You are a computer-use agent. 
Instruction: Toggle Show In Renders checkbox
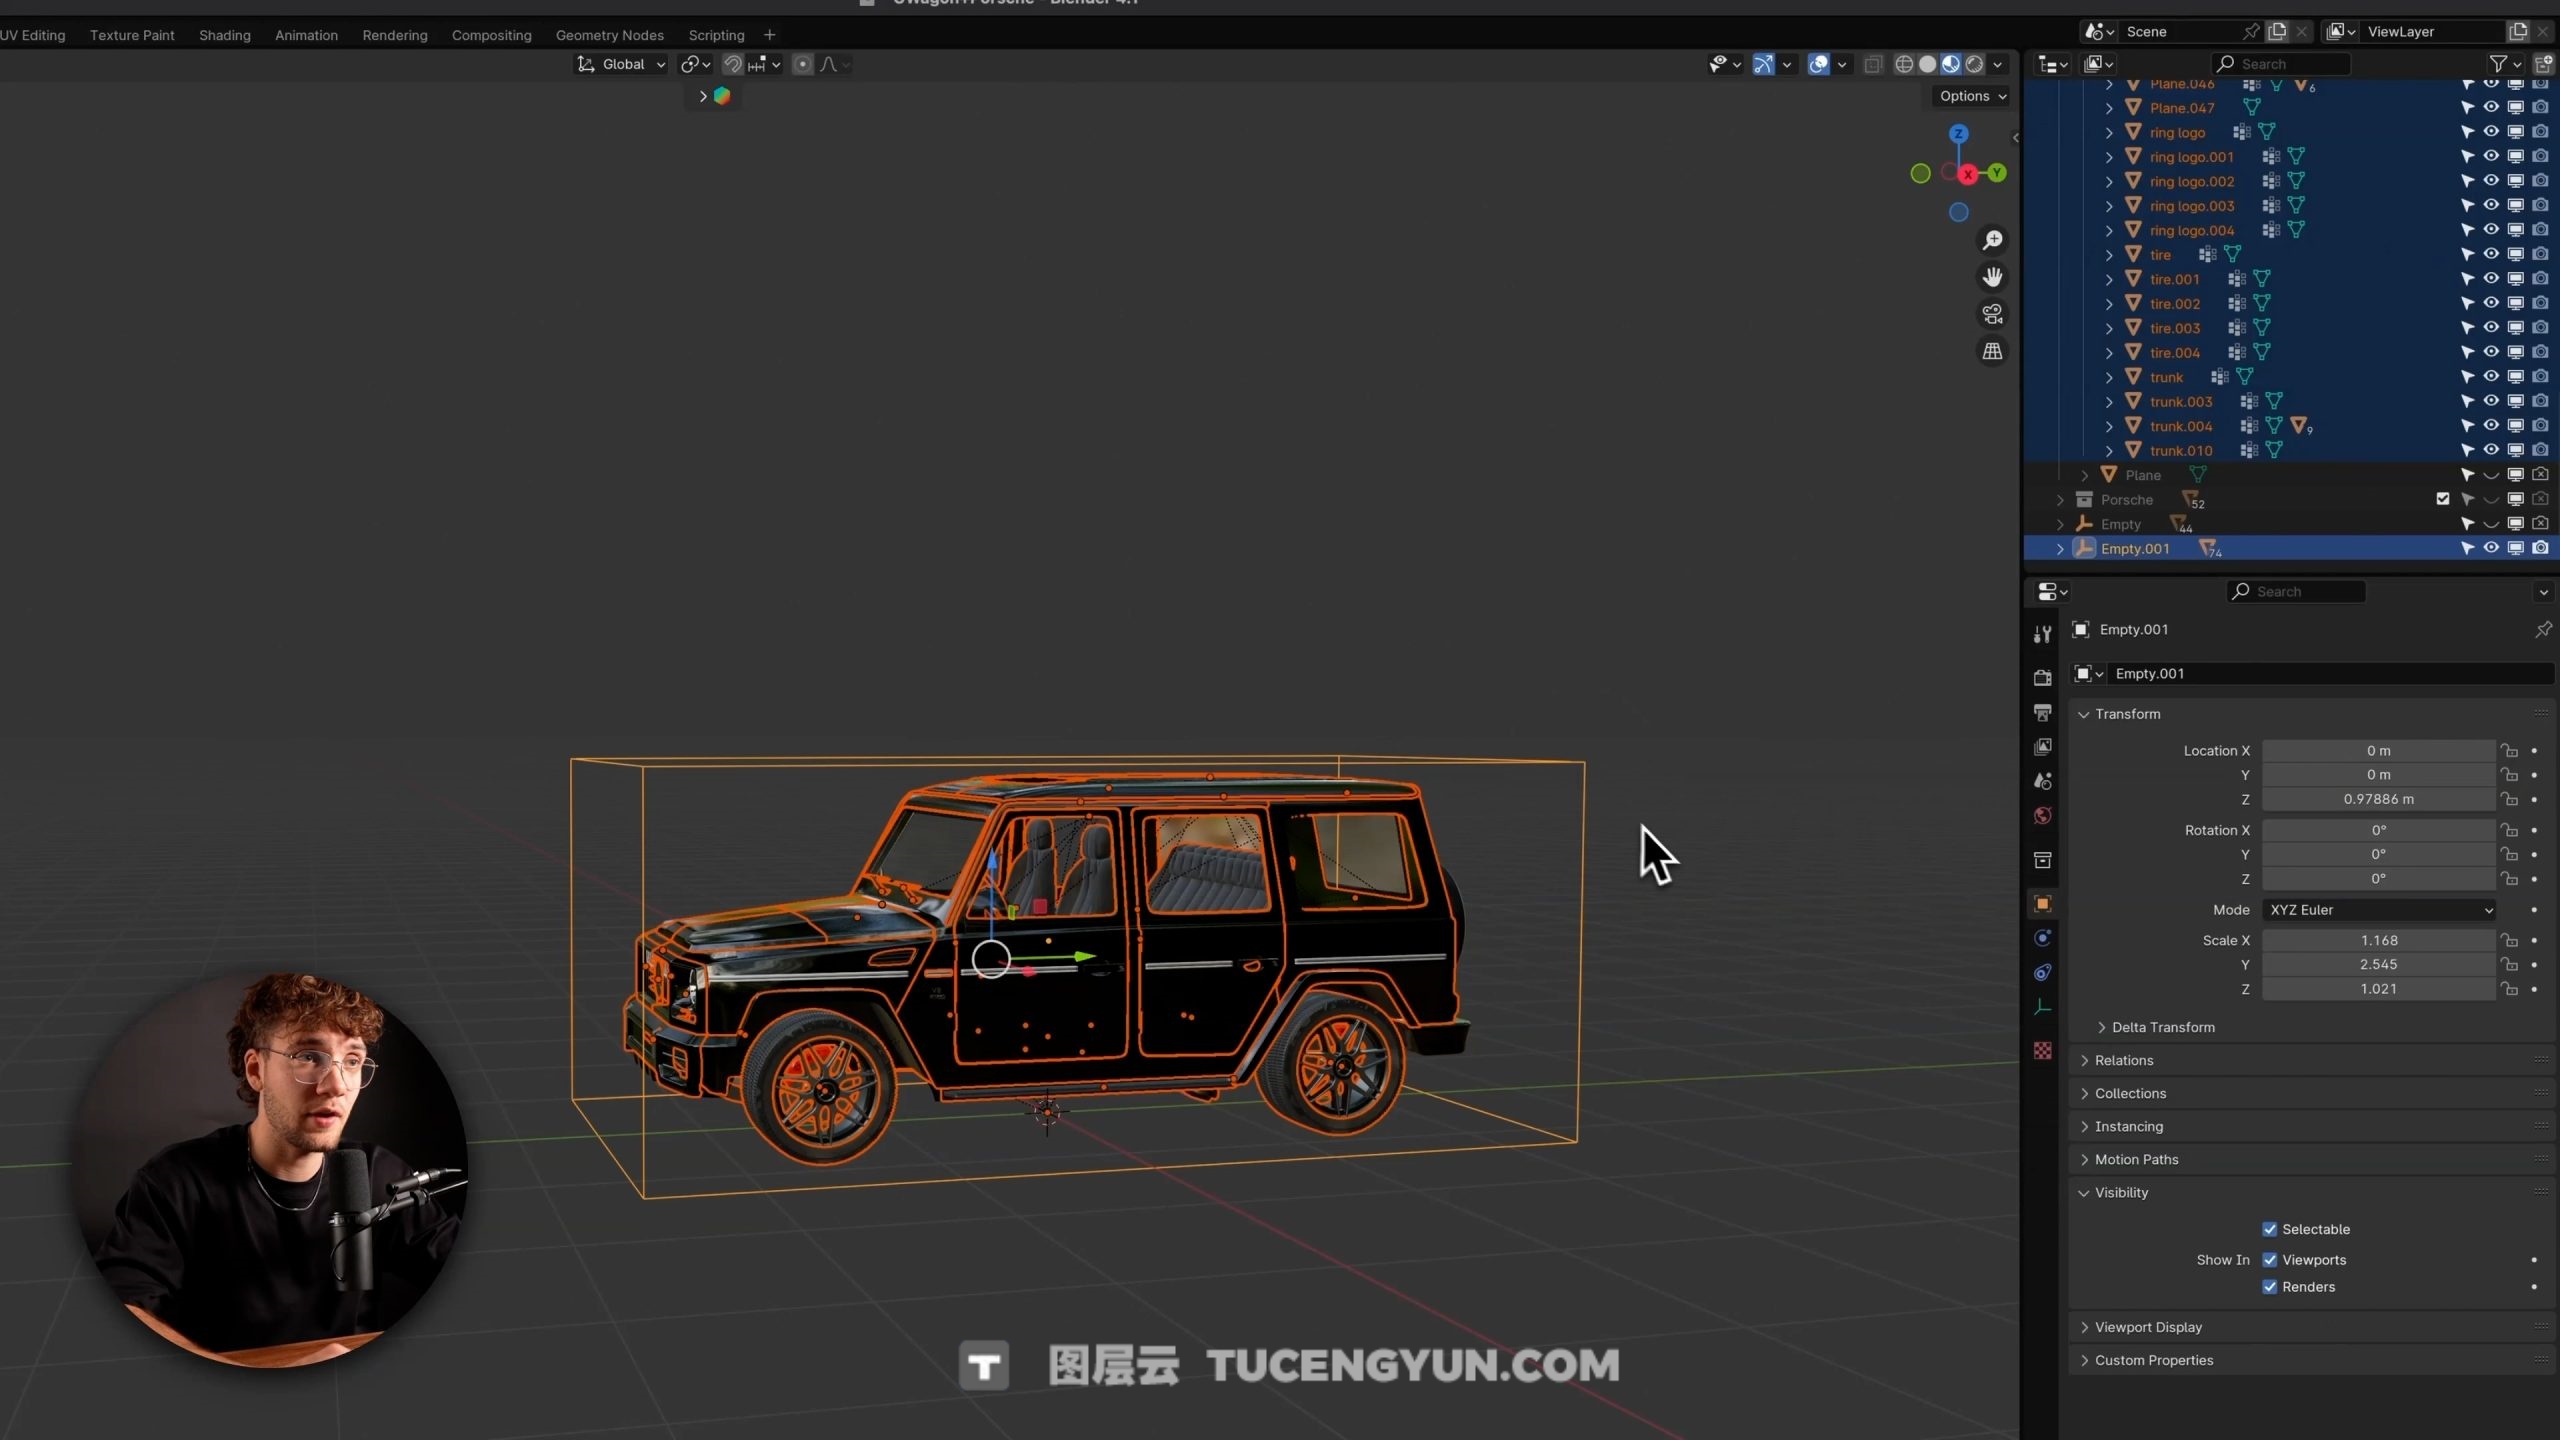click(2270, 1287)
